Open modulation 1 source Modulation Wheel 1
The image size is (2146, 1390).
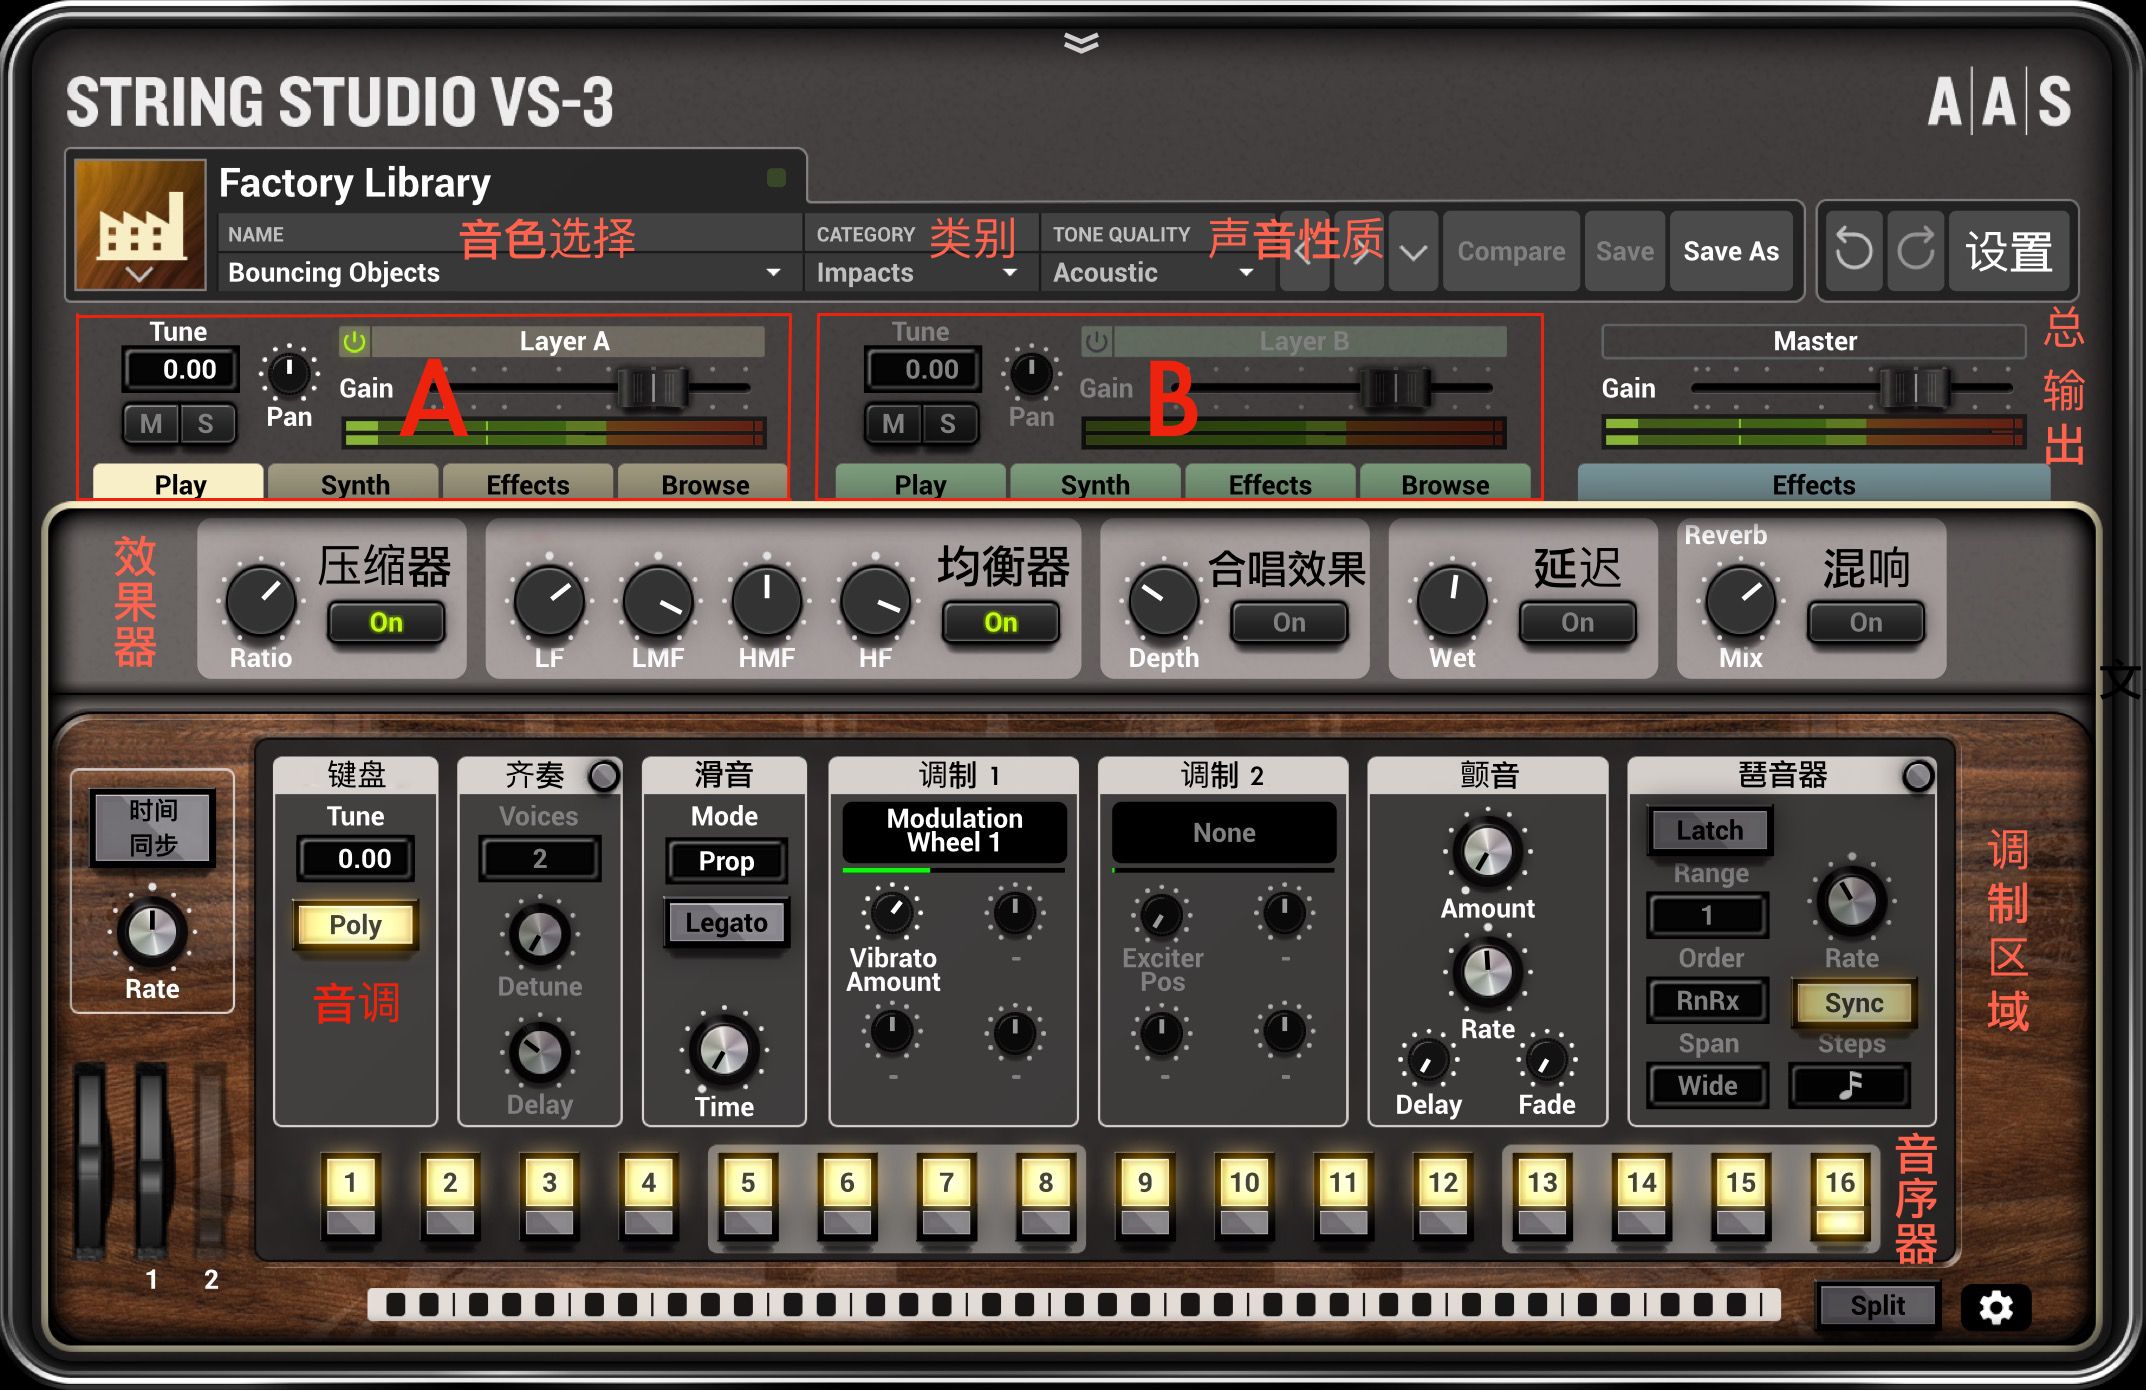pos(954,831)
